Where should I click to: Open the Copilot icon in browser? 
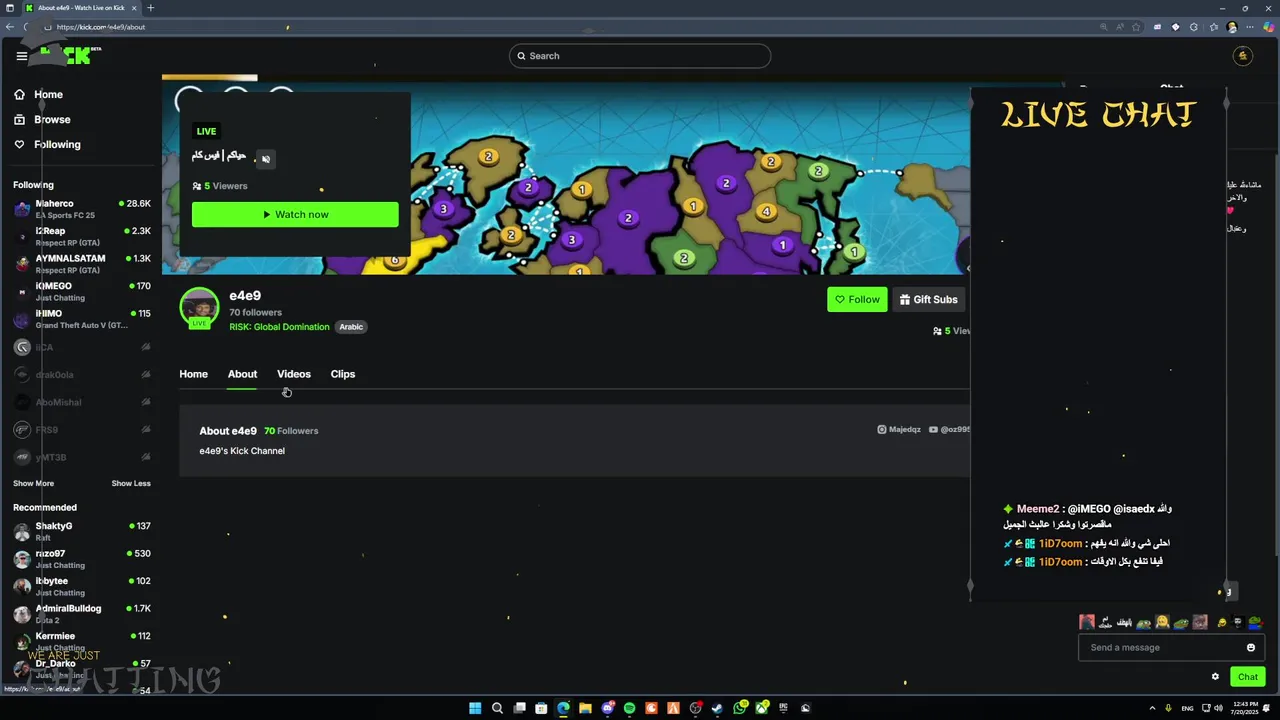[x=1269, y=27]
